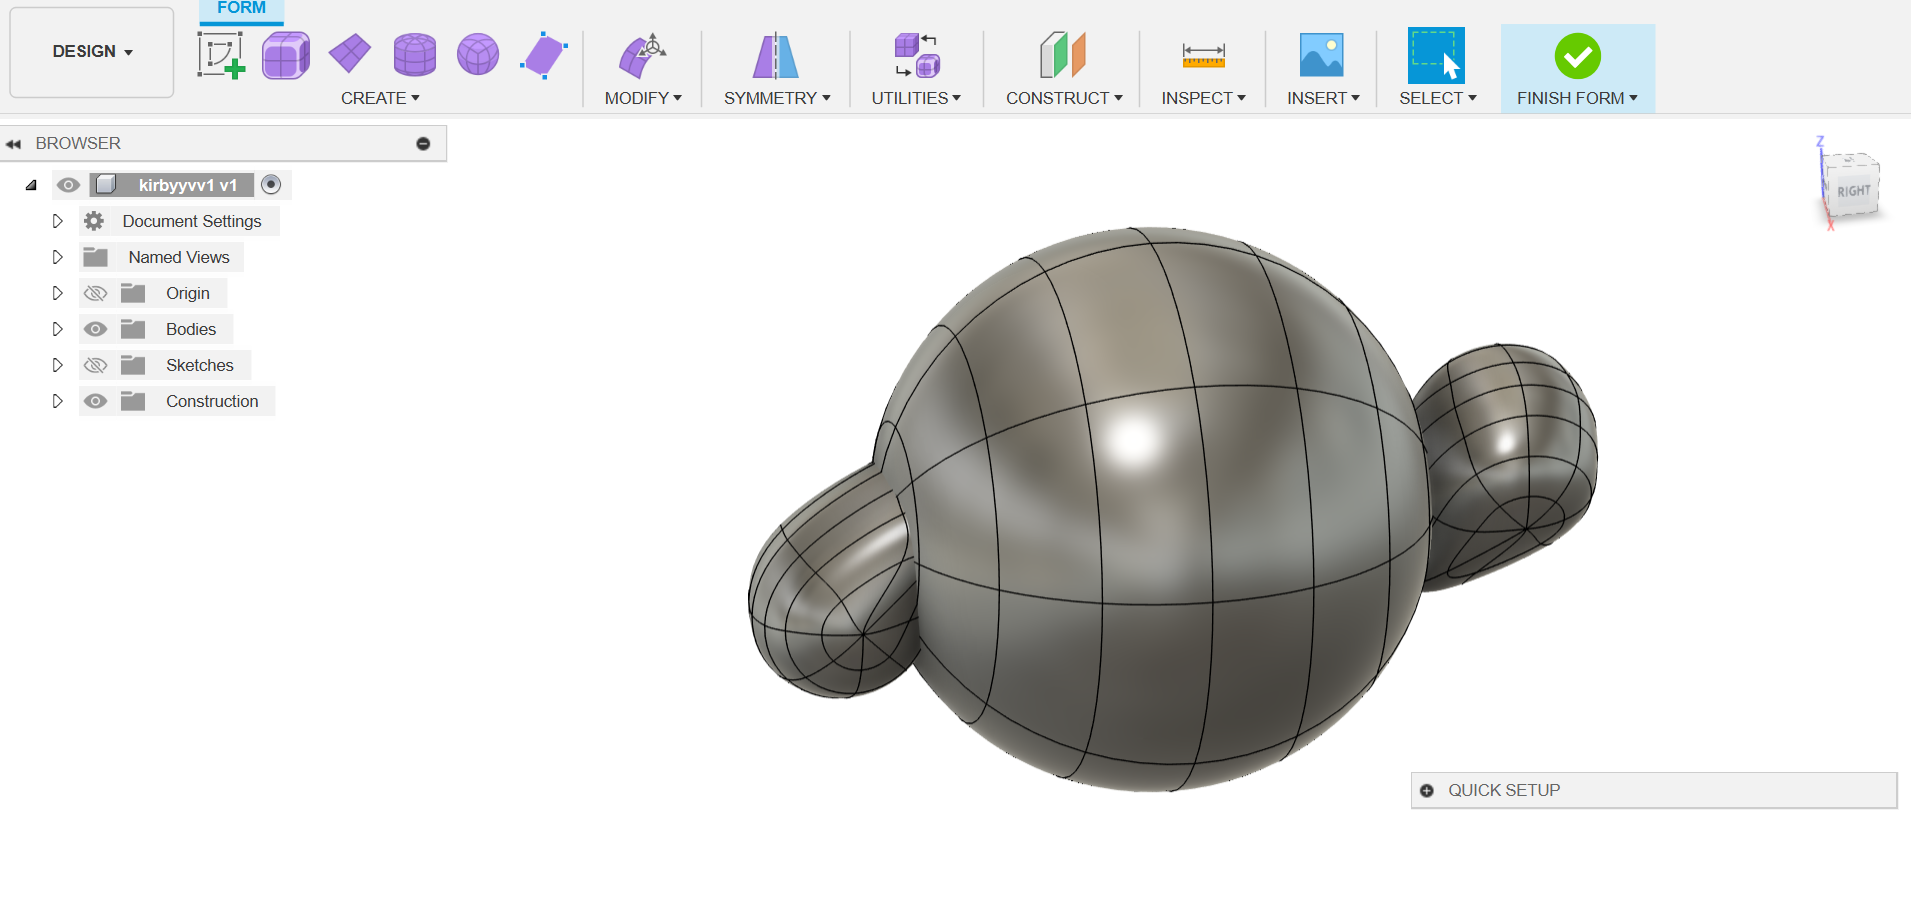The width and height of the screenshot is (1911, 898).
Task: Click the kirbyyvv1 component icon
Action: click(106, 185)
